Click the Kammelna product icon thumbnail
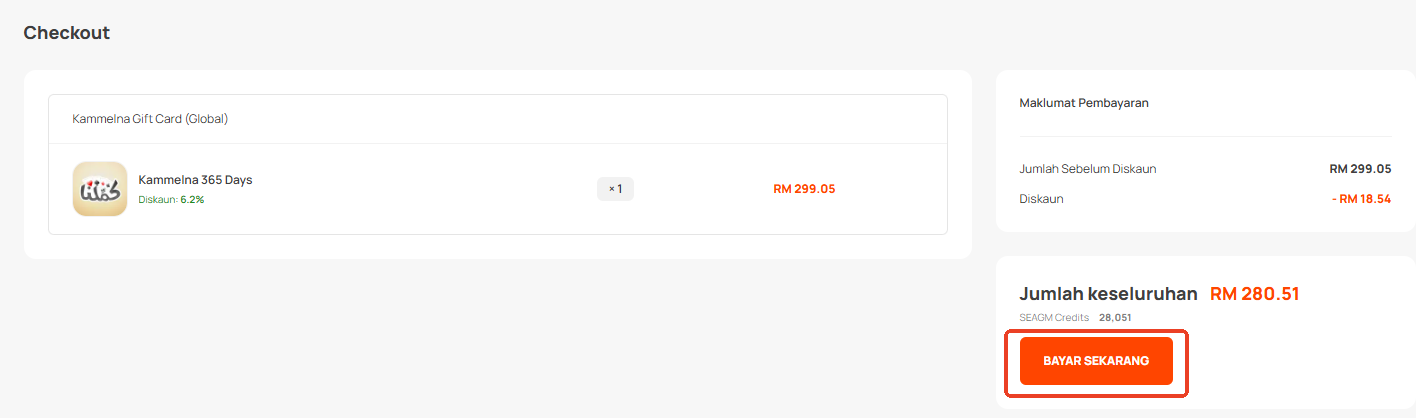Screen dimensions: 1416x418 (x=100, y=189)
